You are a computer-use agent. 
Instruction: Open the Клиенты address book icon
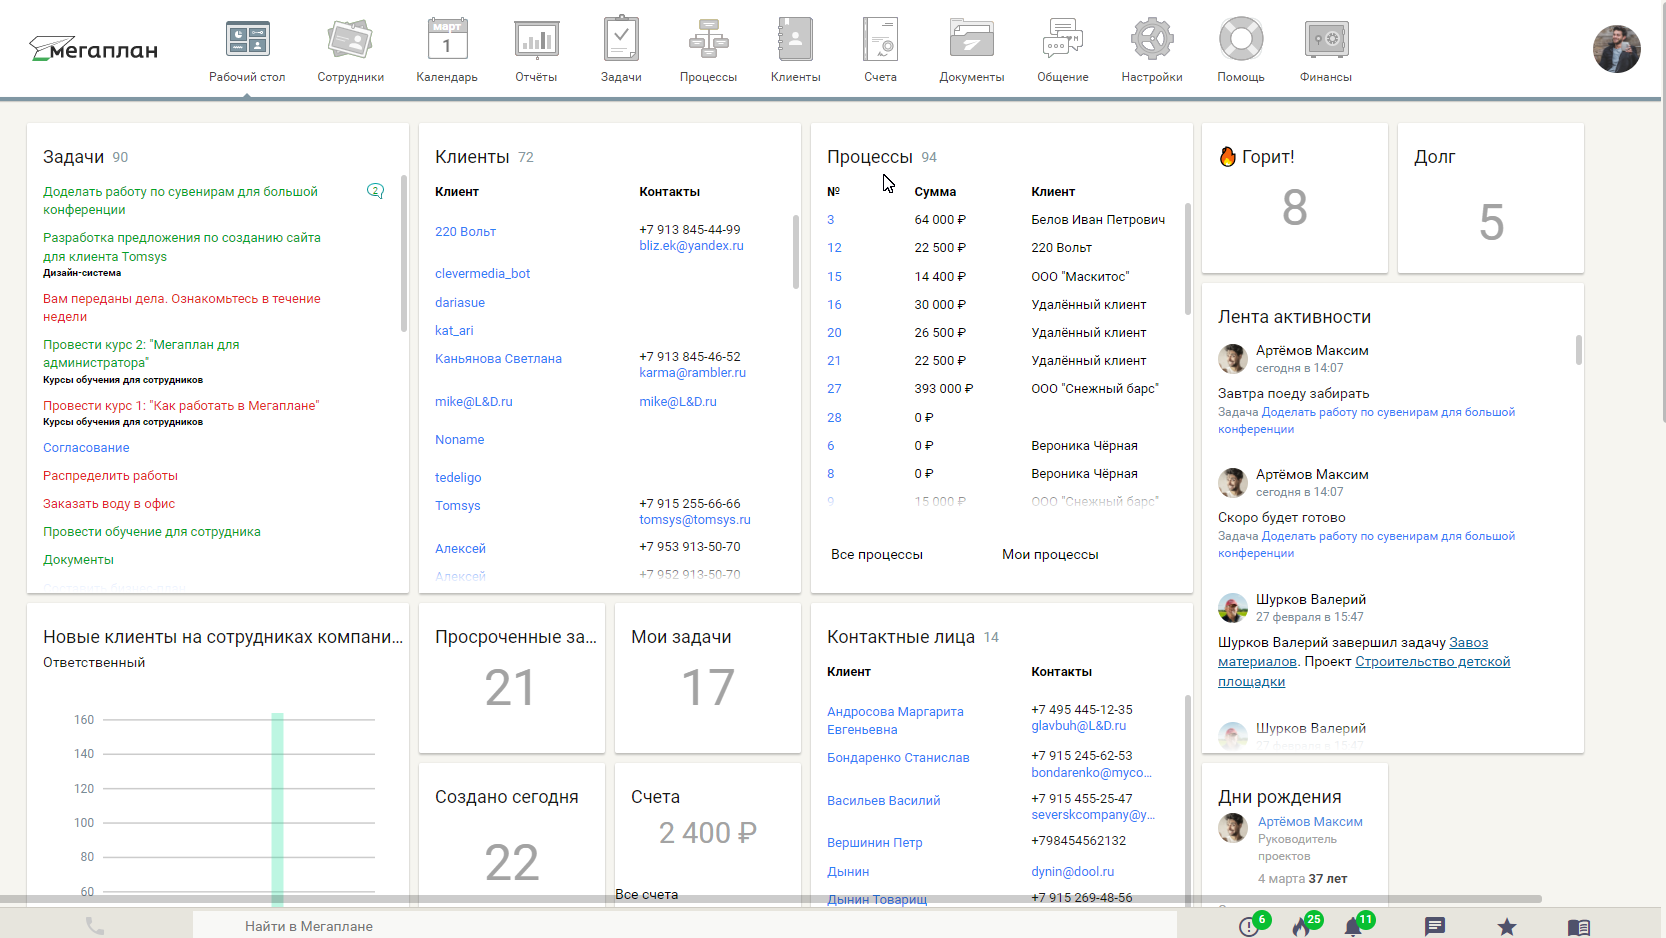795,40
